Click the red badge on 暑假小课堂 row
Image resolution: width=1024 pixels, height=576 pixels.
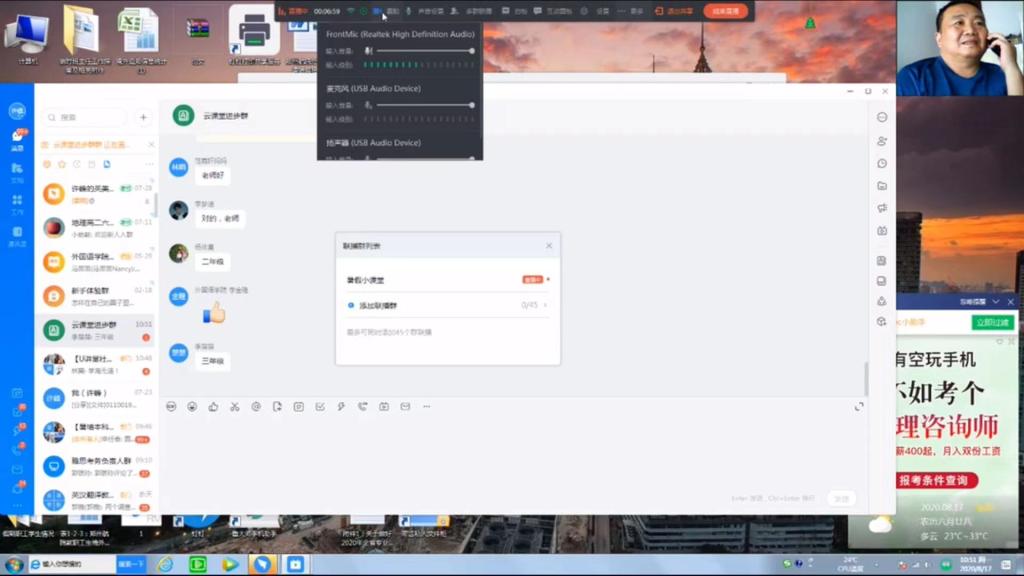click(532, 280)
